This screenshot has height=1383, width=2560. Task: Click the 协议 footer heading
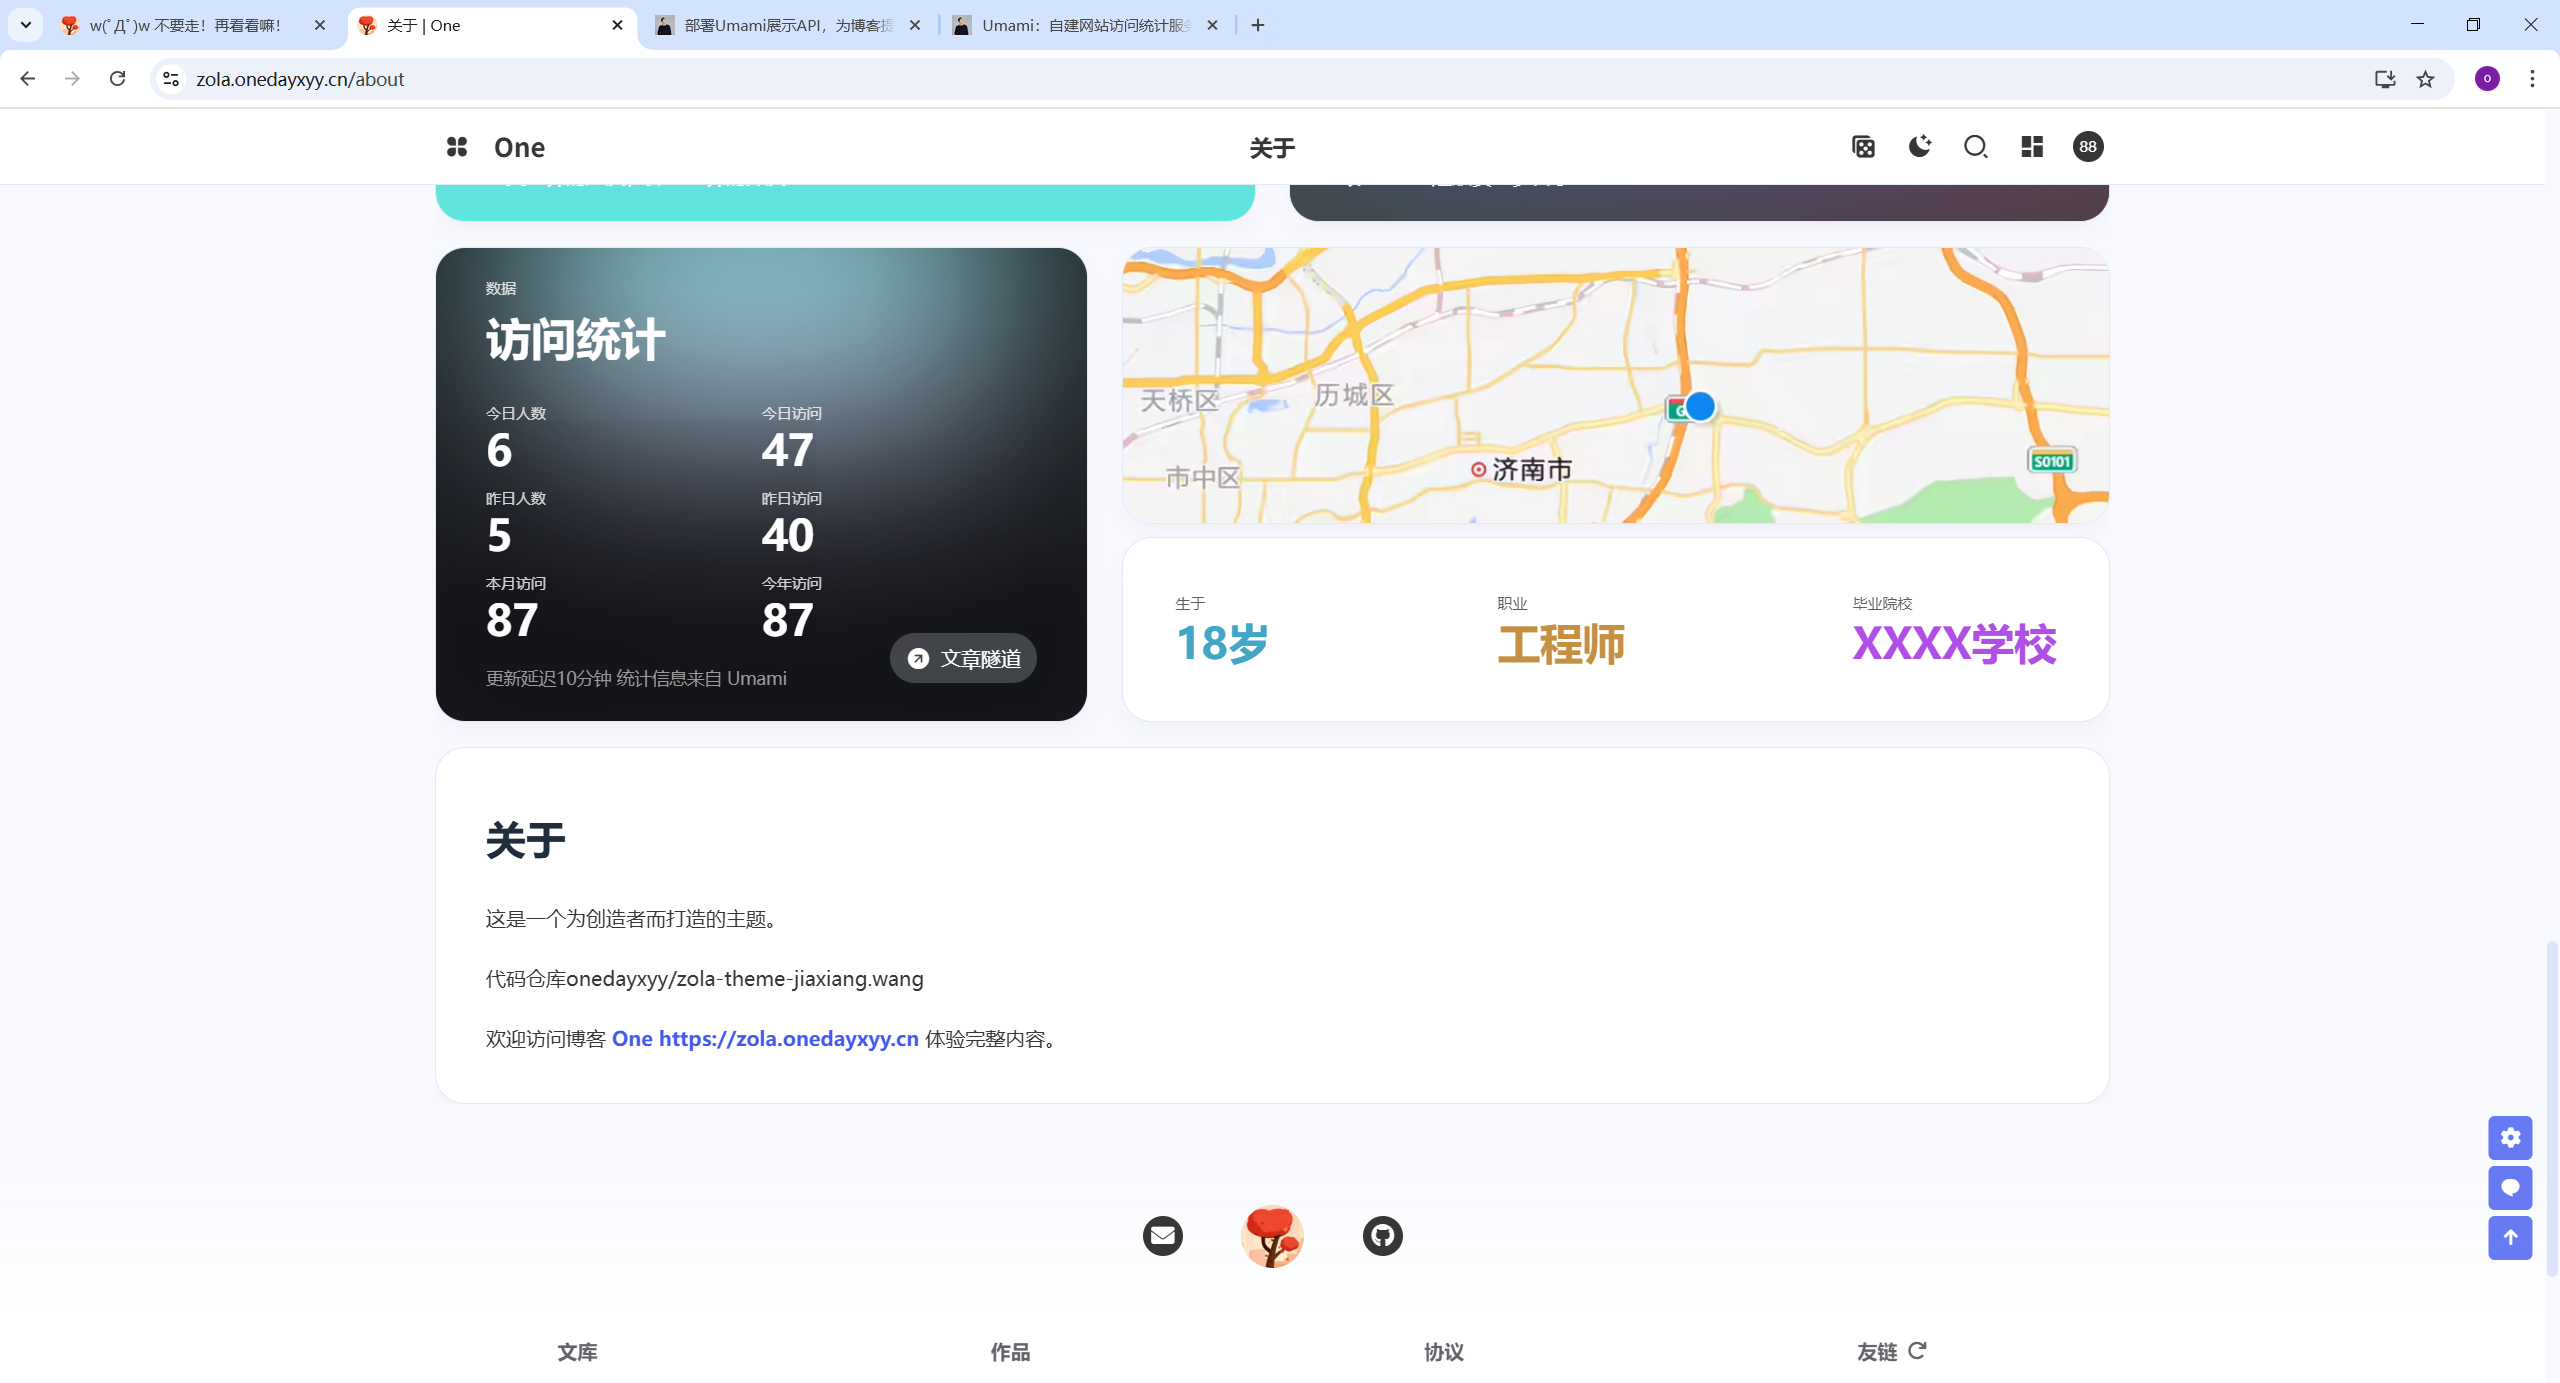pos(1444,1352)
